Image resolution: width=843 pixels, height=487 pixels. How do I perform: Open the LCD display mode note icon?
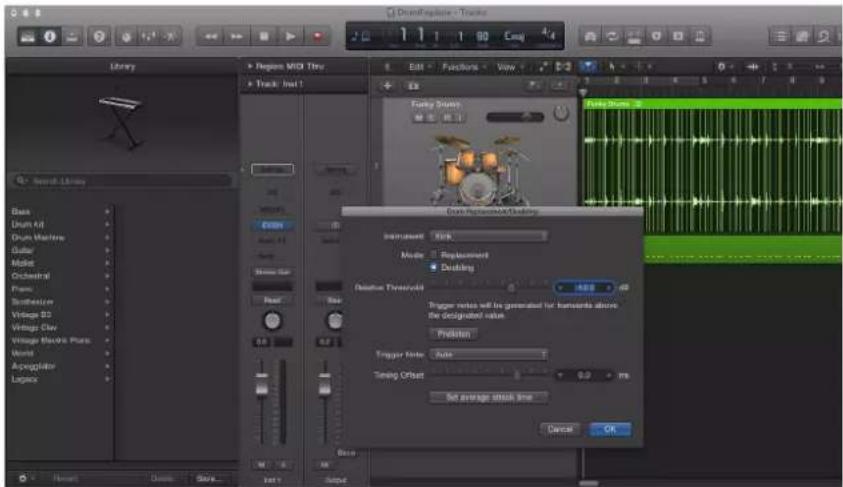[360, 37]
